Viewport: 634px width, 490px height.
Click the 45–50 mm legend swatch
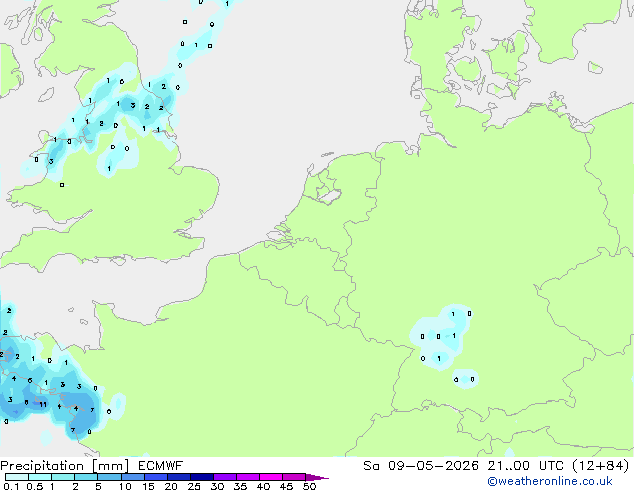tap(294, 477)
